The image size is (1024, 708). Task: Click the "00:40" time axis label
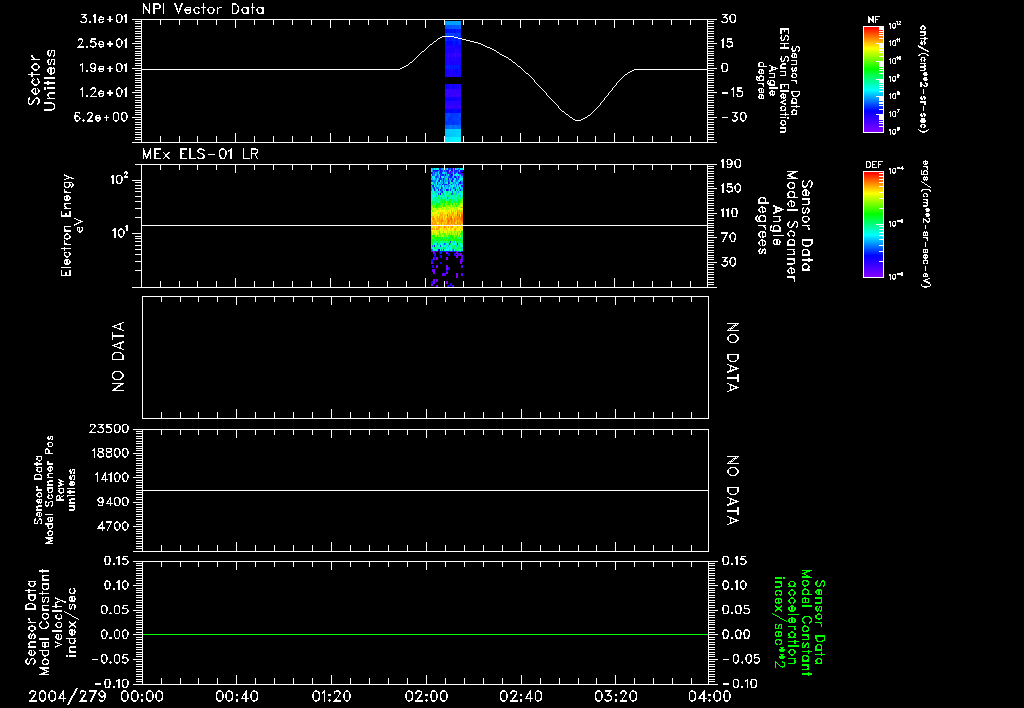click(236, 696)
